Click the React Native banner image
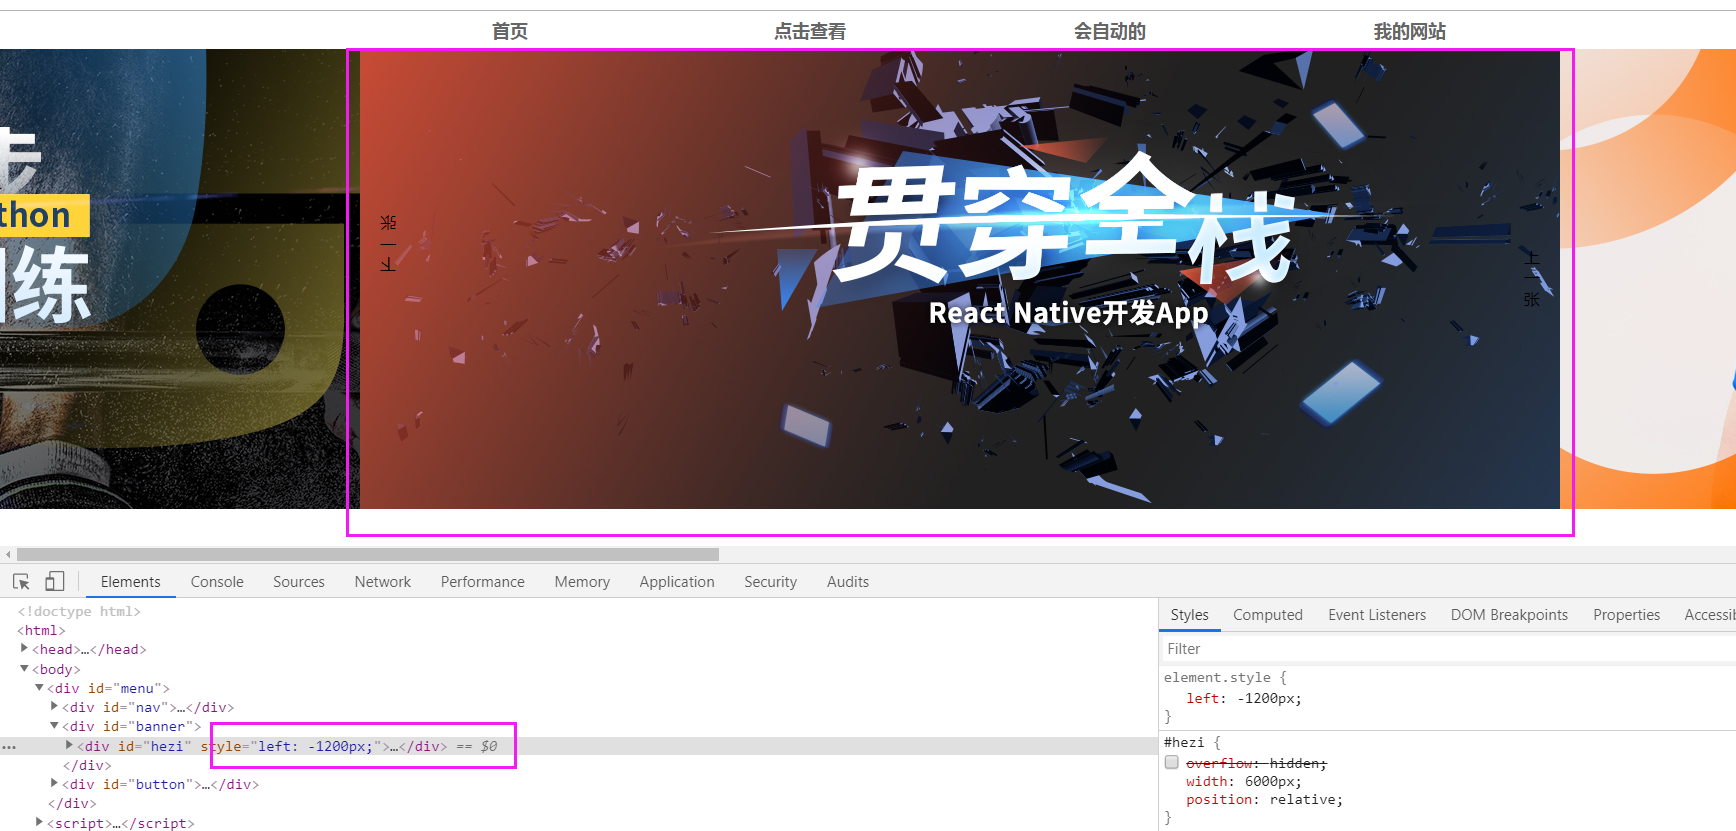Screen dimensions: 1736x831 point(960,279)
